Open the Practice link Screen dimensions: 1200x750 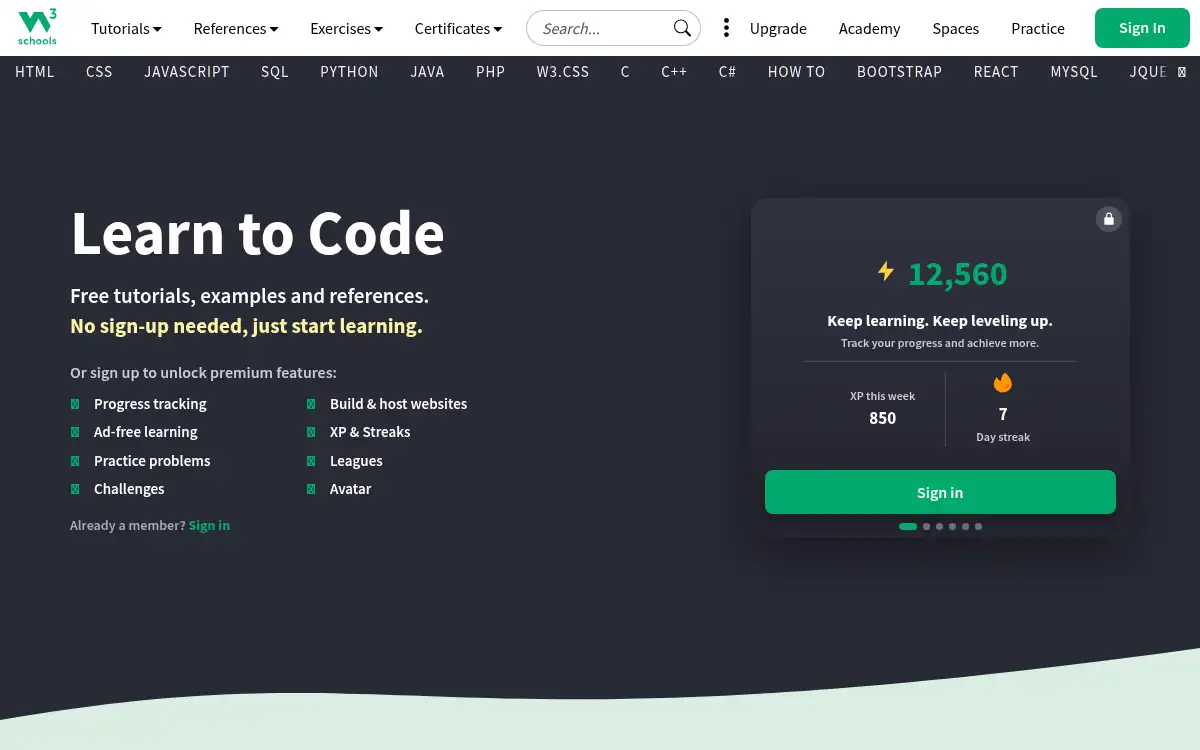point(1038,28)
